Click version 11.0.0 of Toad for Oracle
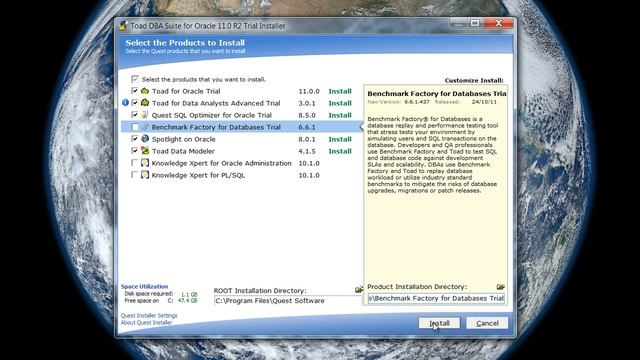640x360 pixels. coord(309,91)
